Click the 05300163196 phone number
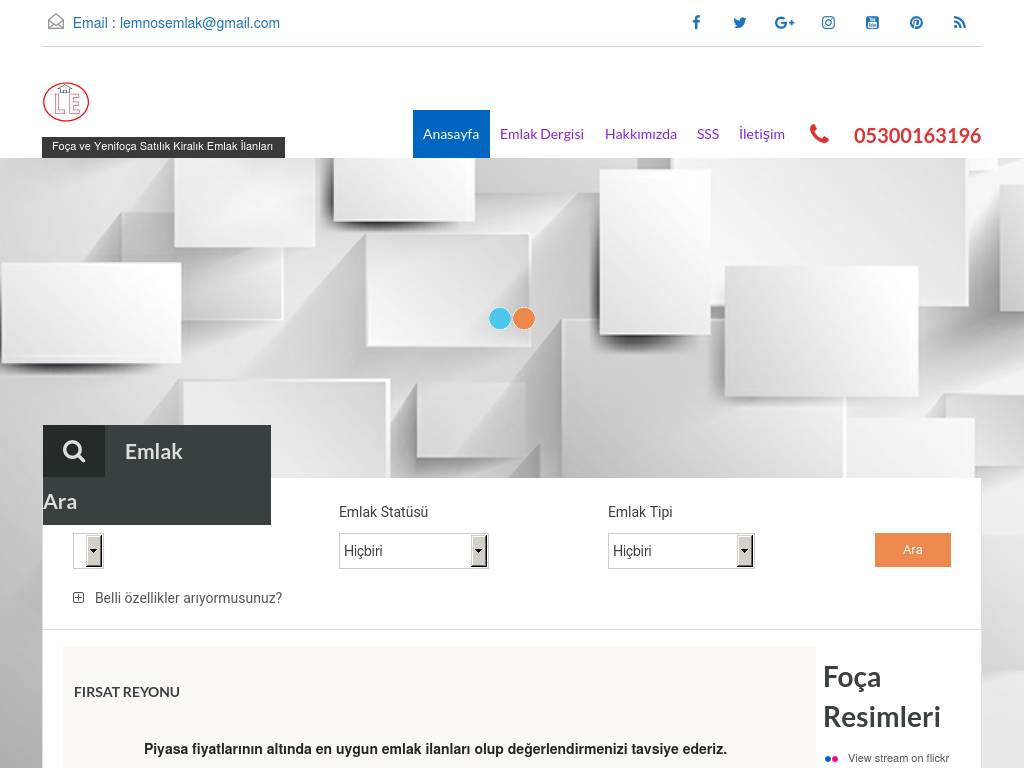Screen dimensions: 1024x768 click(917, 136)
